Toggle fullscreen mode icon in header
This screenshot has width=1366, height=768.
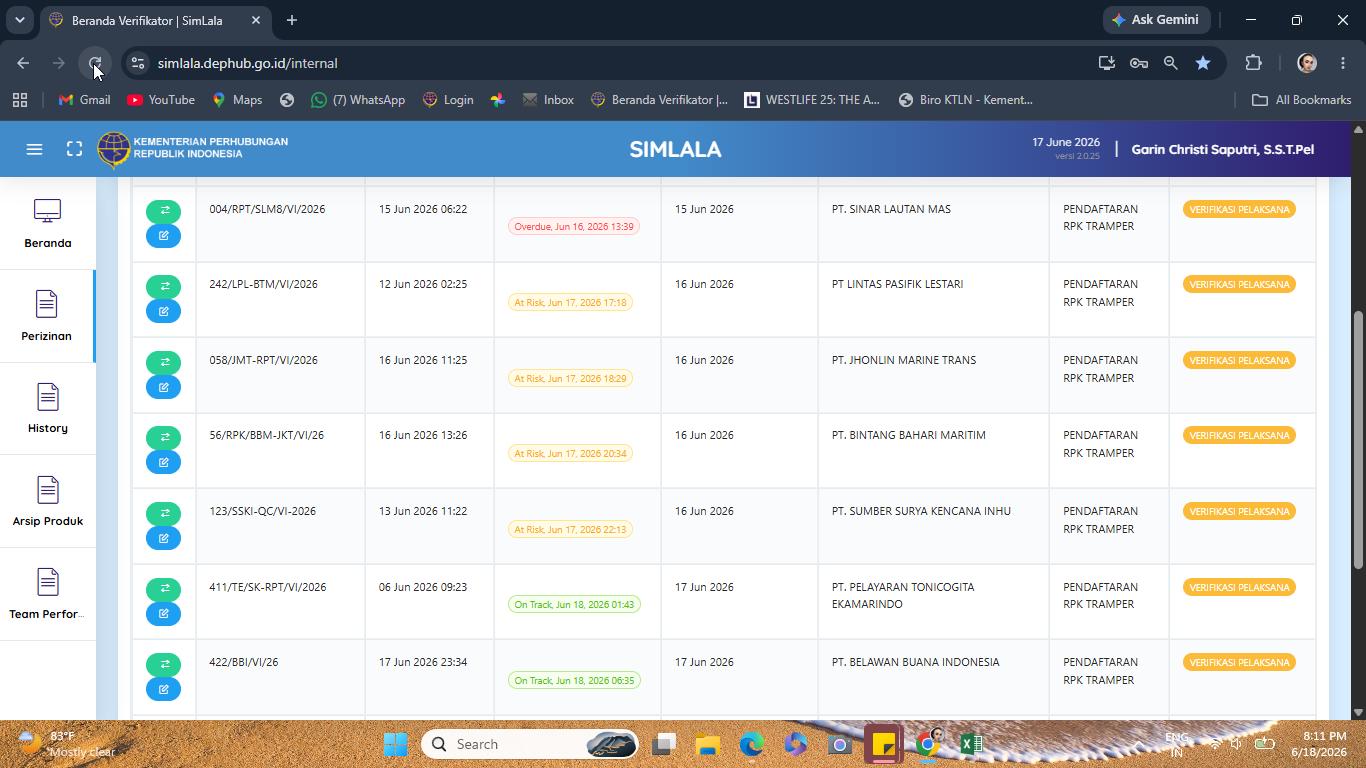pos(74,149)
